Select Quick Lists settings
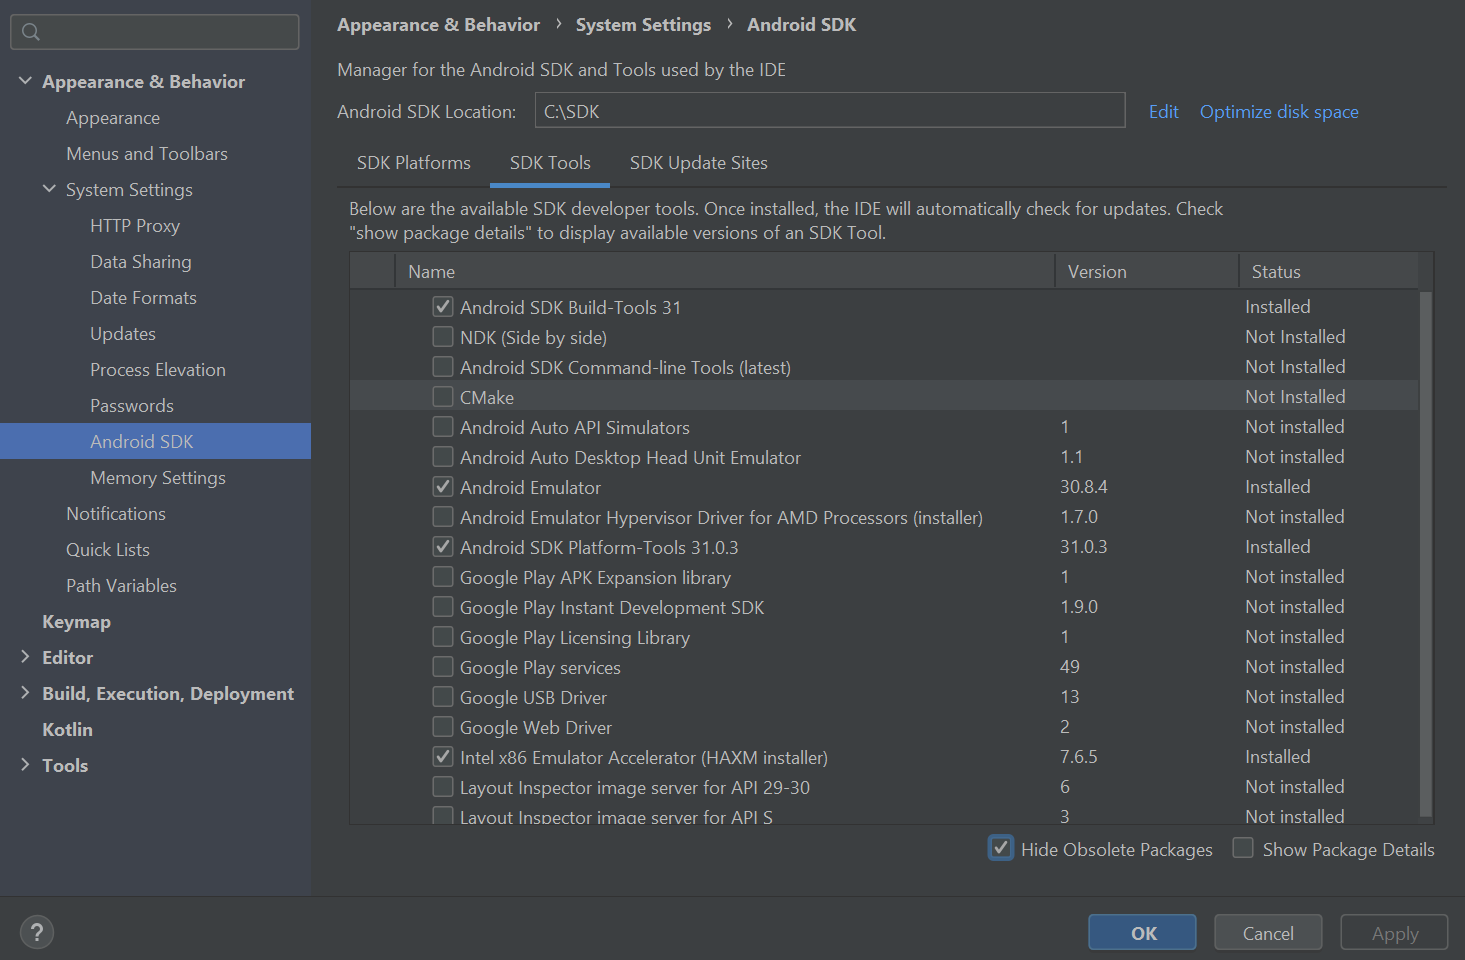This screenshot has width=1465, height=960. tap(108, 550)
